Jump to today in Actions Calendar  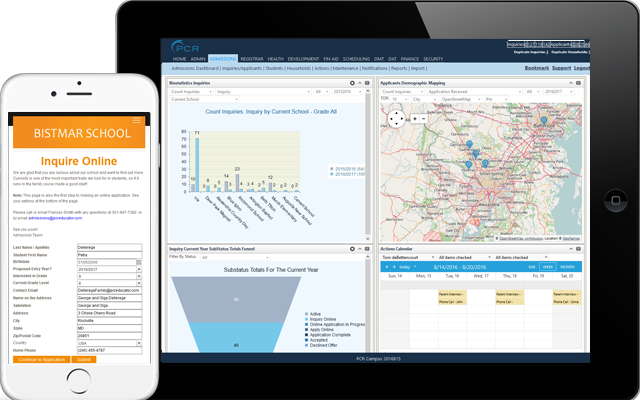pos(404,267)
